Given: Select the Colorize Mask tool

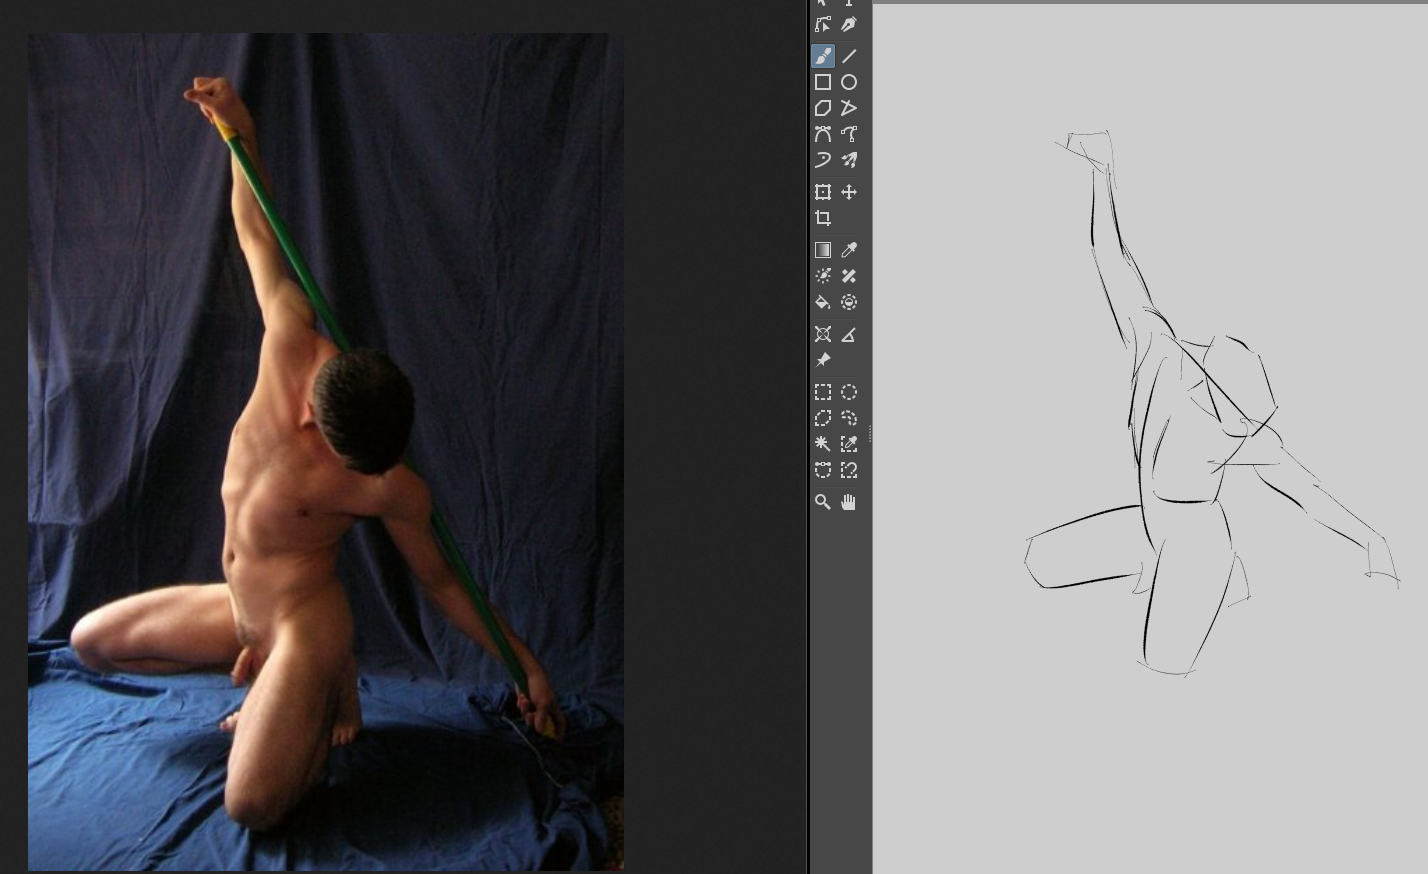Looking at the screenshot, I should click(x=823, y=276).
